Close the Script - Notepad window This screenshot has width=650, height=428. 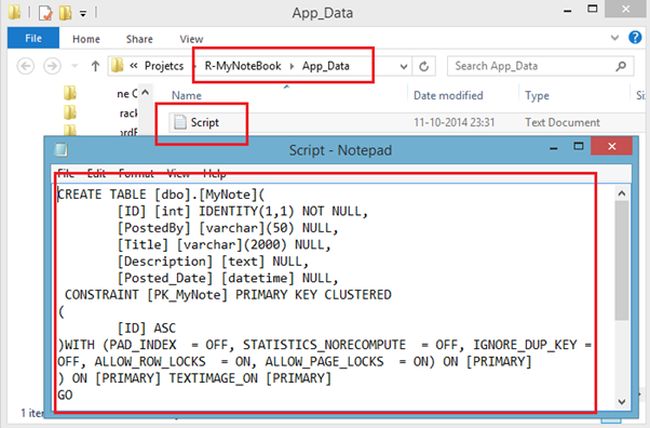point(612,146)
